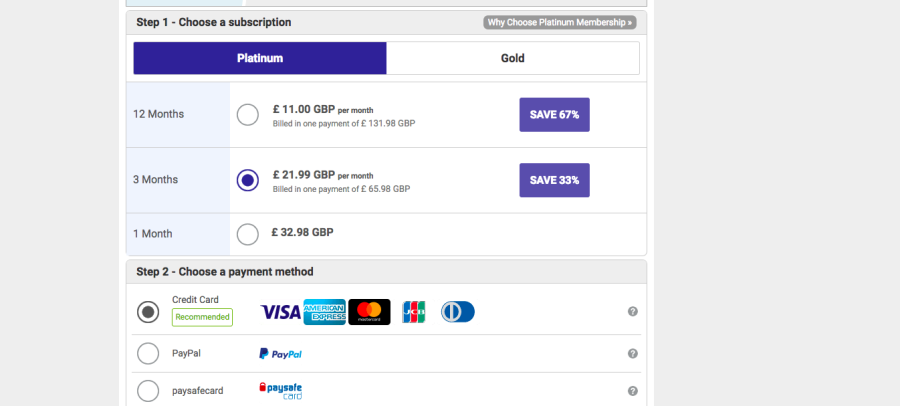
Task: Open the help icon for PayPal
Action: (x=633, y=353)
